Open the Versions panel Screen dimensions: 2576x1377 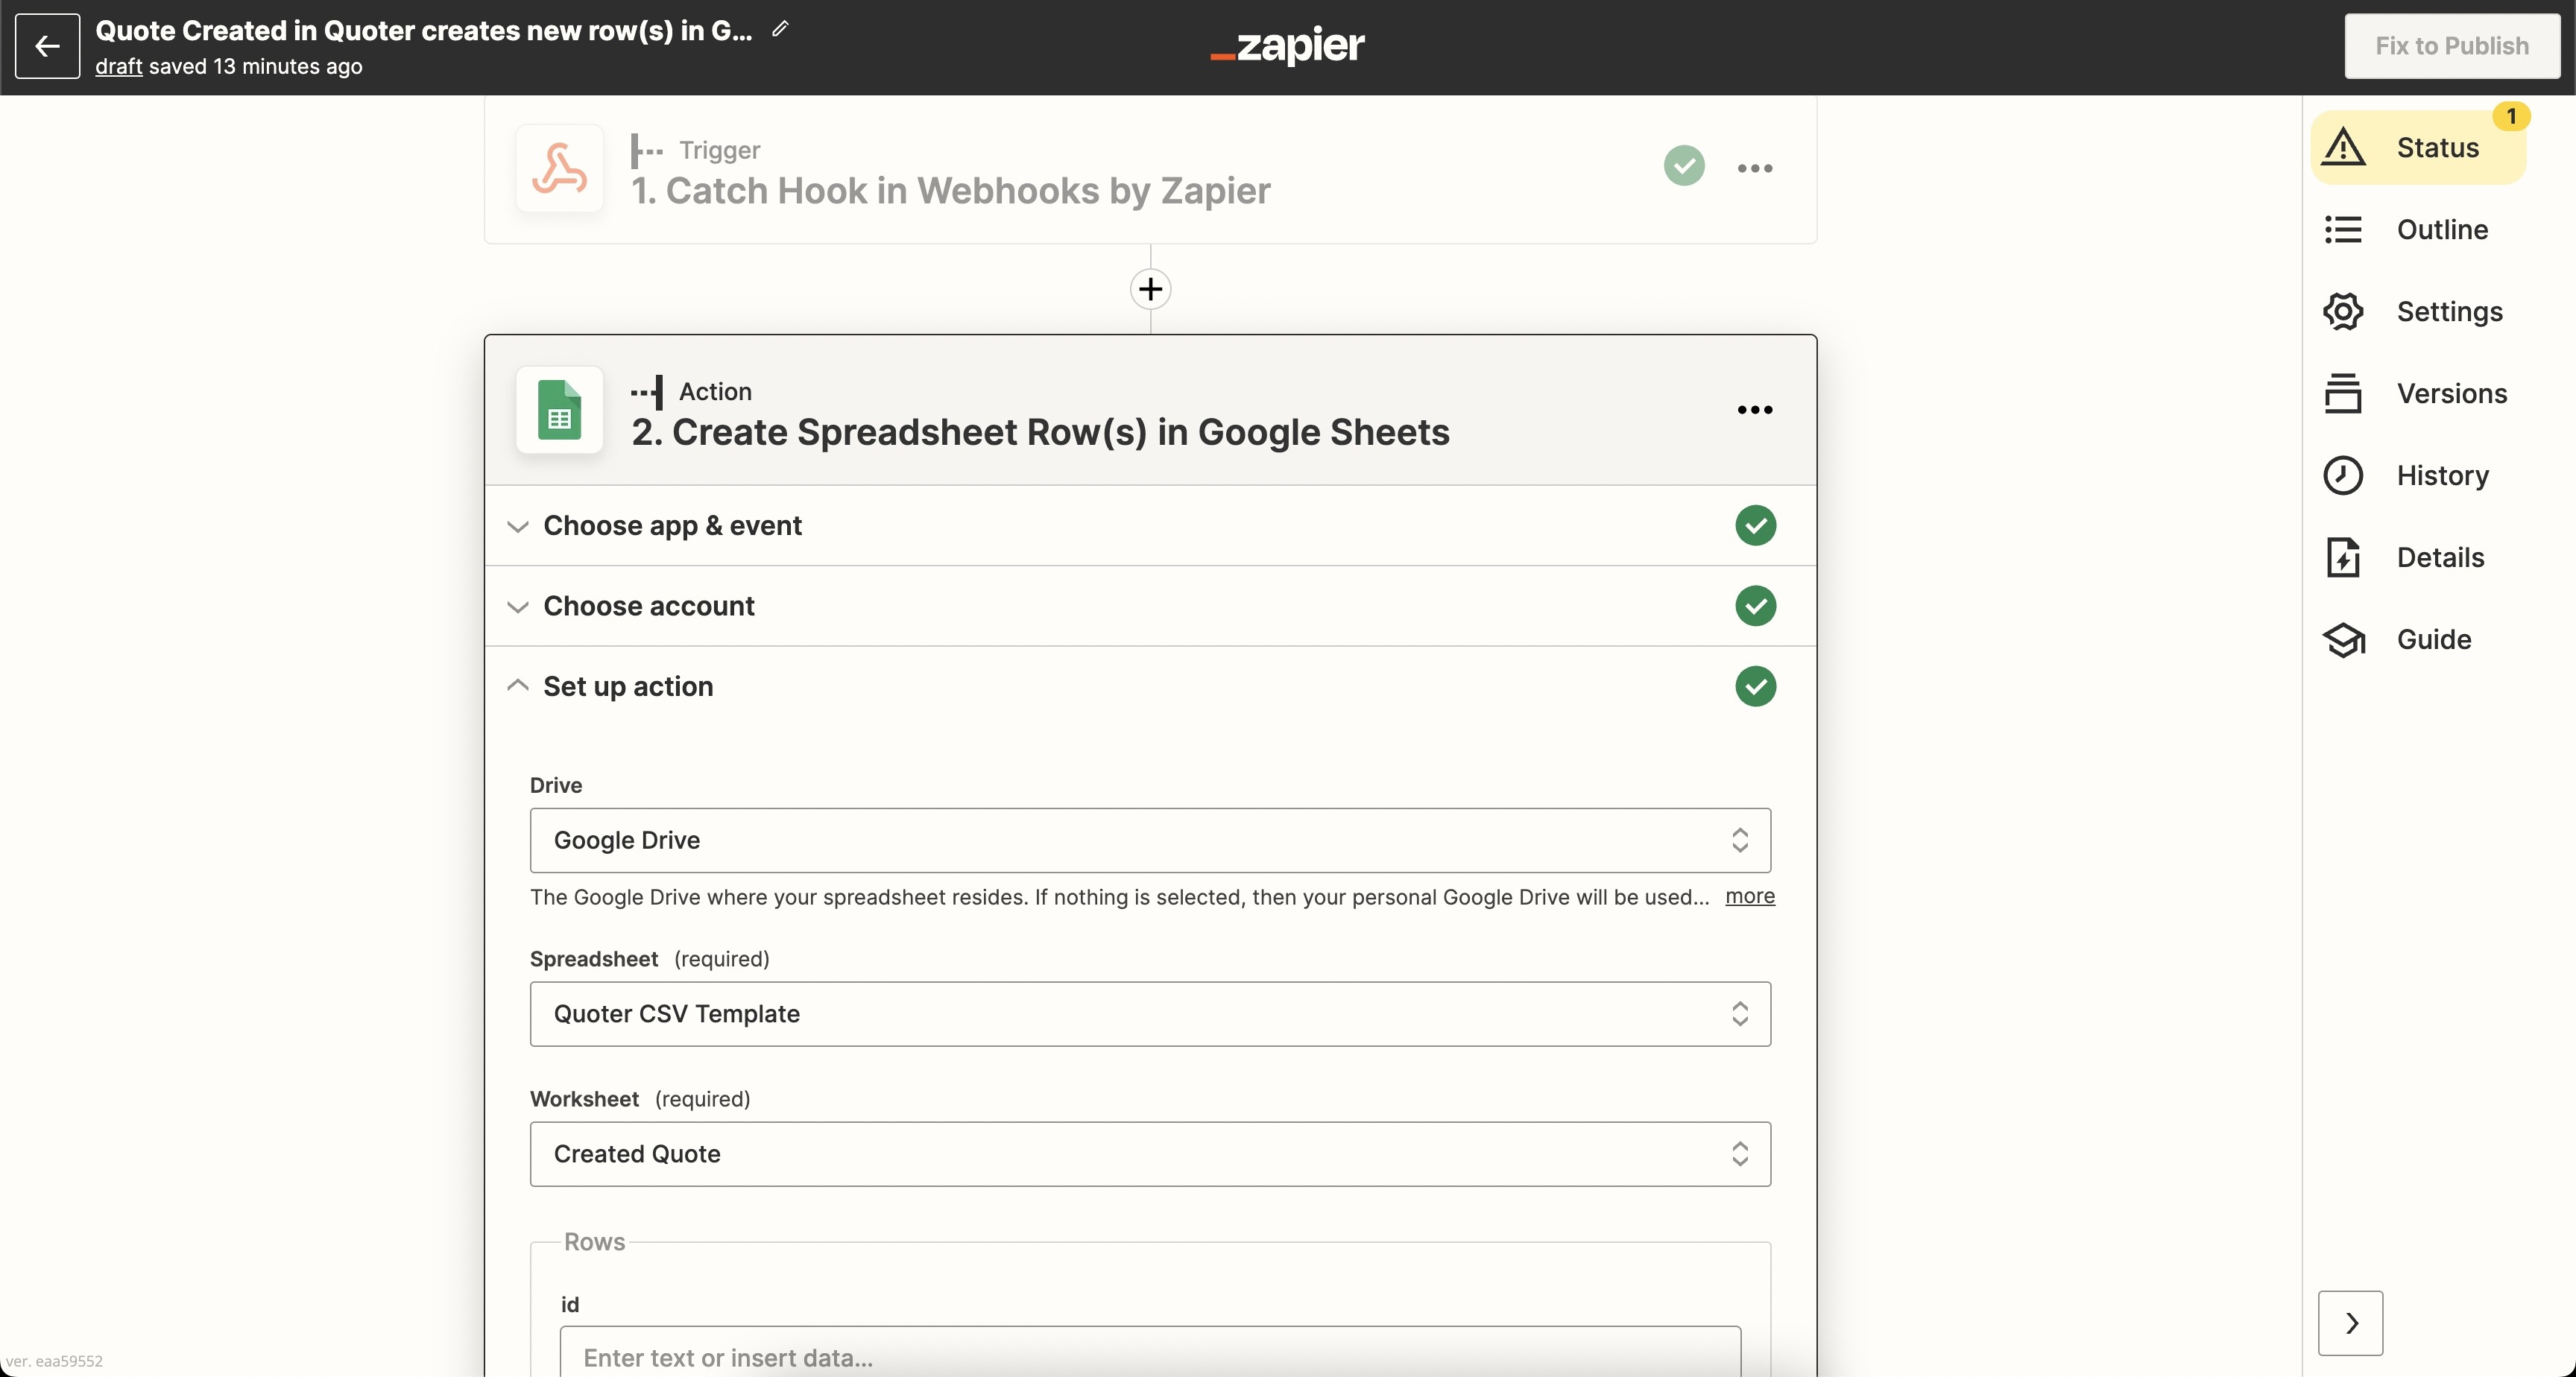pos(2418,394)
